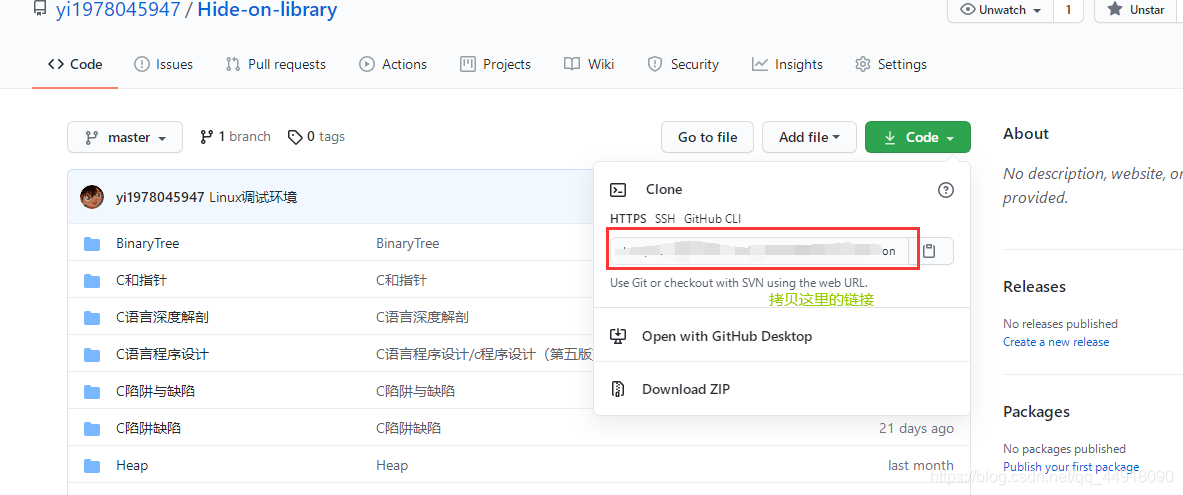
Task: Open the Settings tab
Action: point(891,65)
